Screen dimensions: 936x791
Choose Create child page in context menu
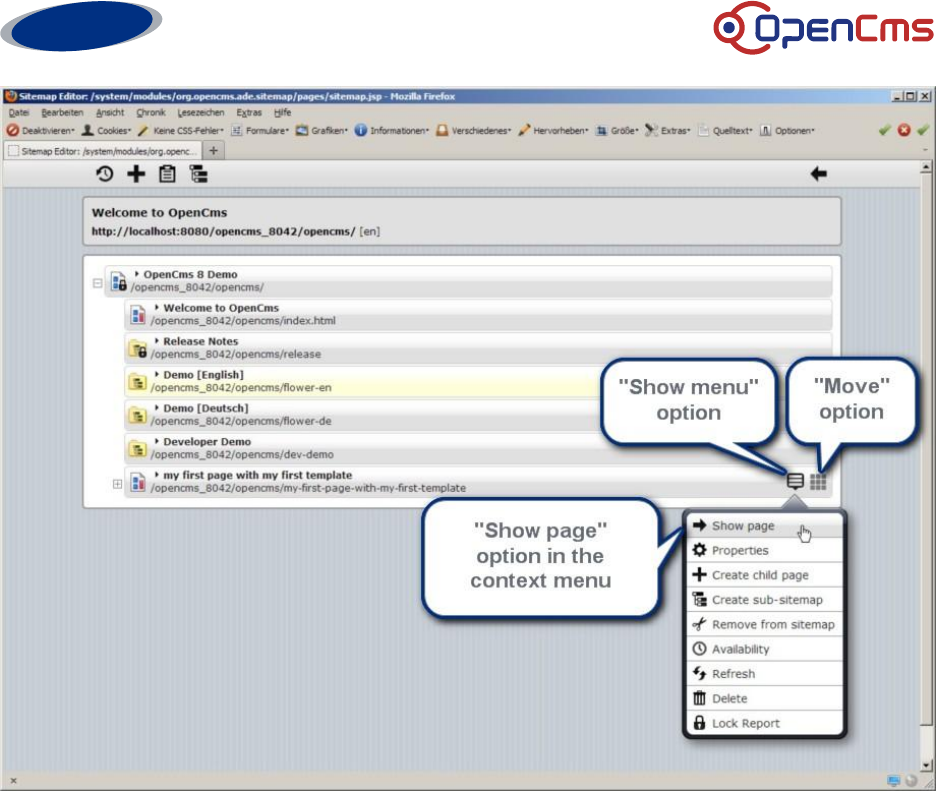click(765, 575)
